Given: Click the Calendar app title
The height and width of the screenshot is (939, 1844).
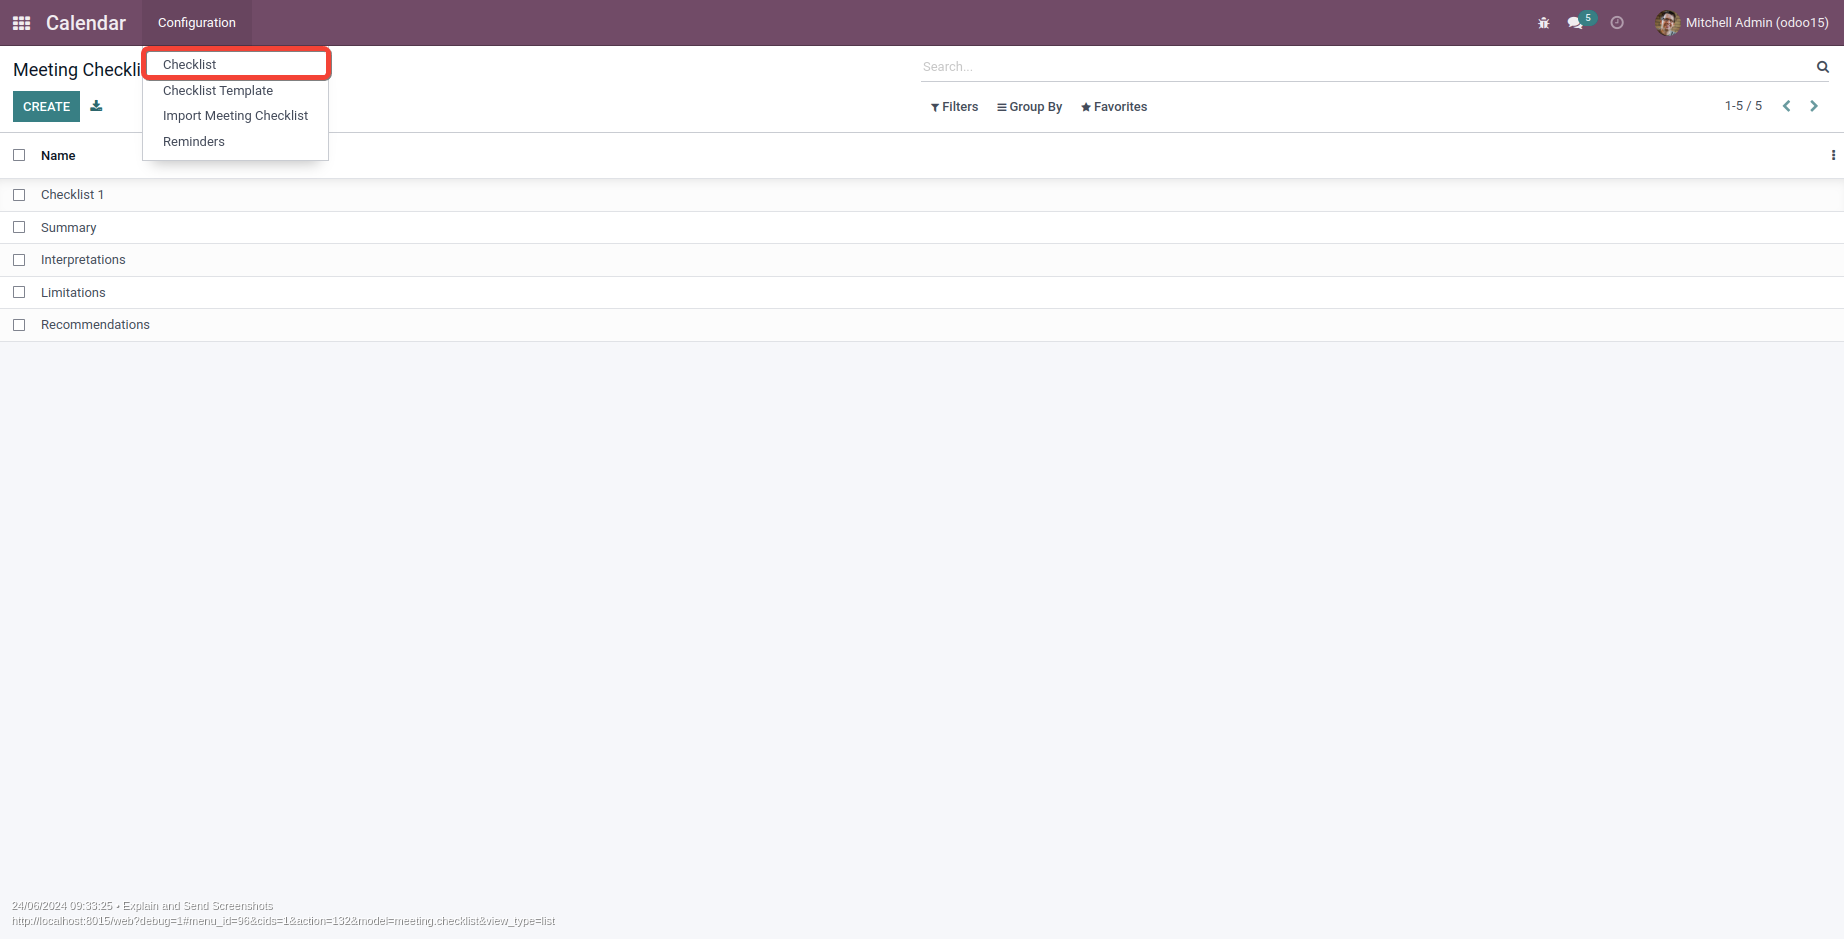Looking at the screenshot, I should pos(86,23).
